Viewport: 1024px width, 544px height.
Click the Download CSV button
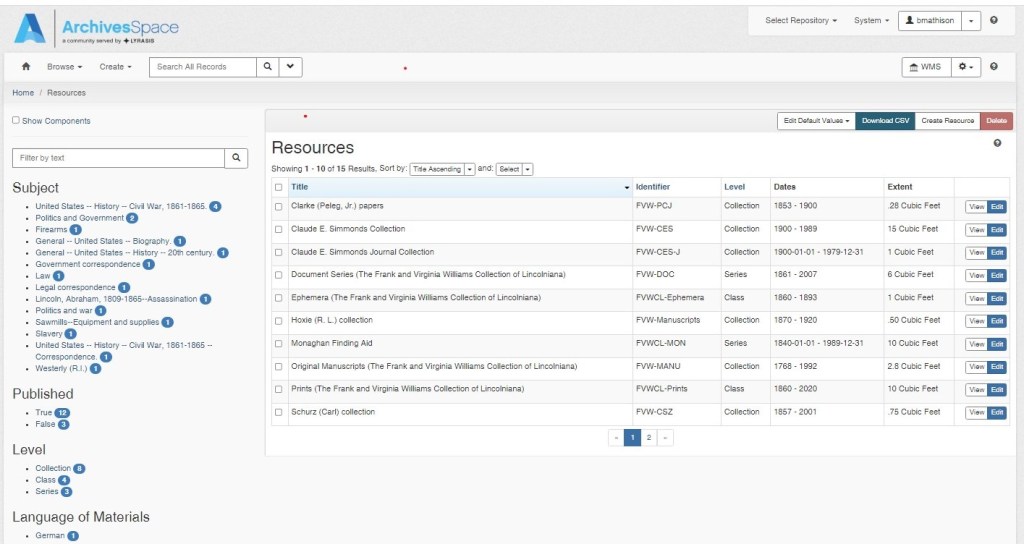click(x=885, y=121)
